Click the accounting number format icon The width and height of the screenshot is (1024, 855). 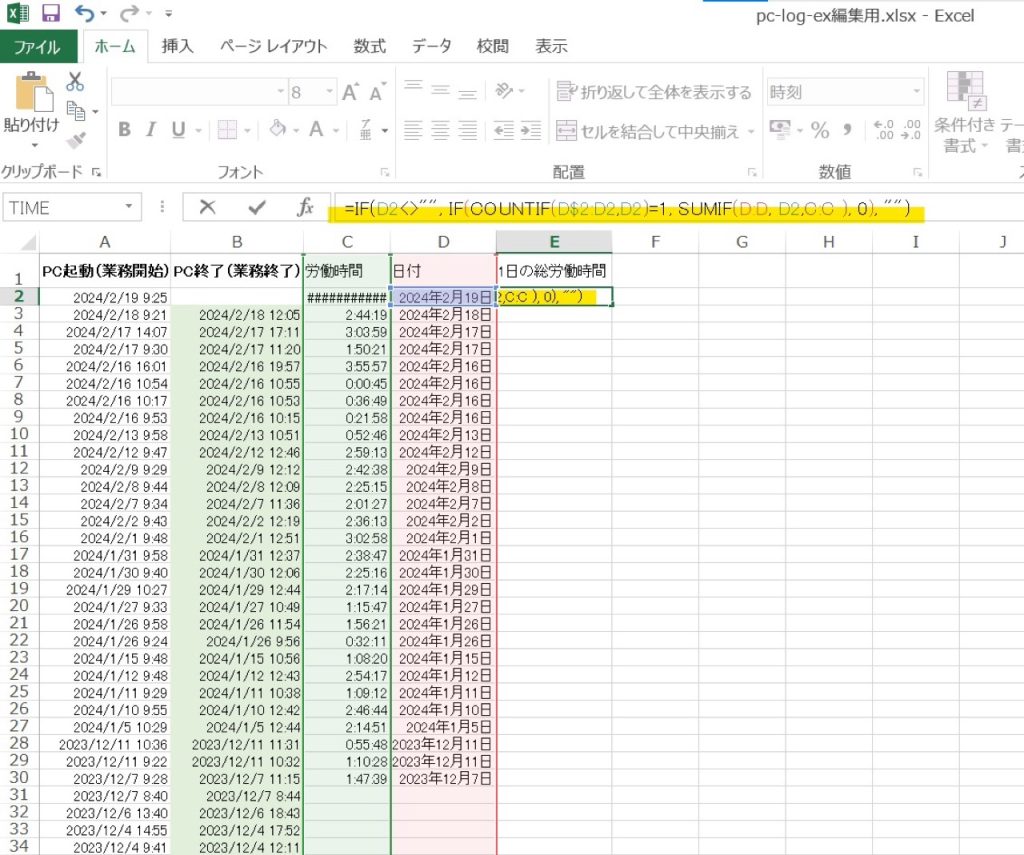click(x=780, y=129)
